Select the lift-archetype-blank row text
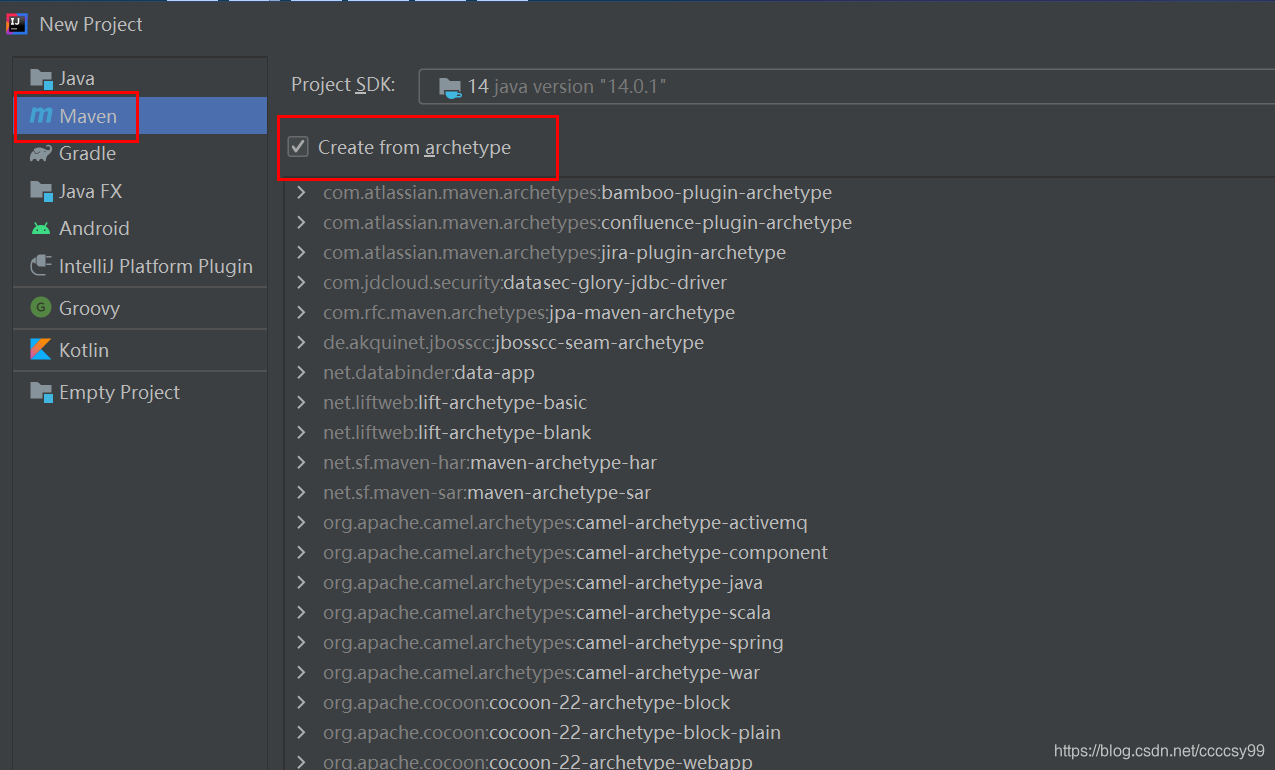Viewport: 1275px width, 770px height. pyautogui.click(x=457, y=433)
